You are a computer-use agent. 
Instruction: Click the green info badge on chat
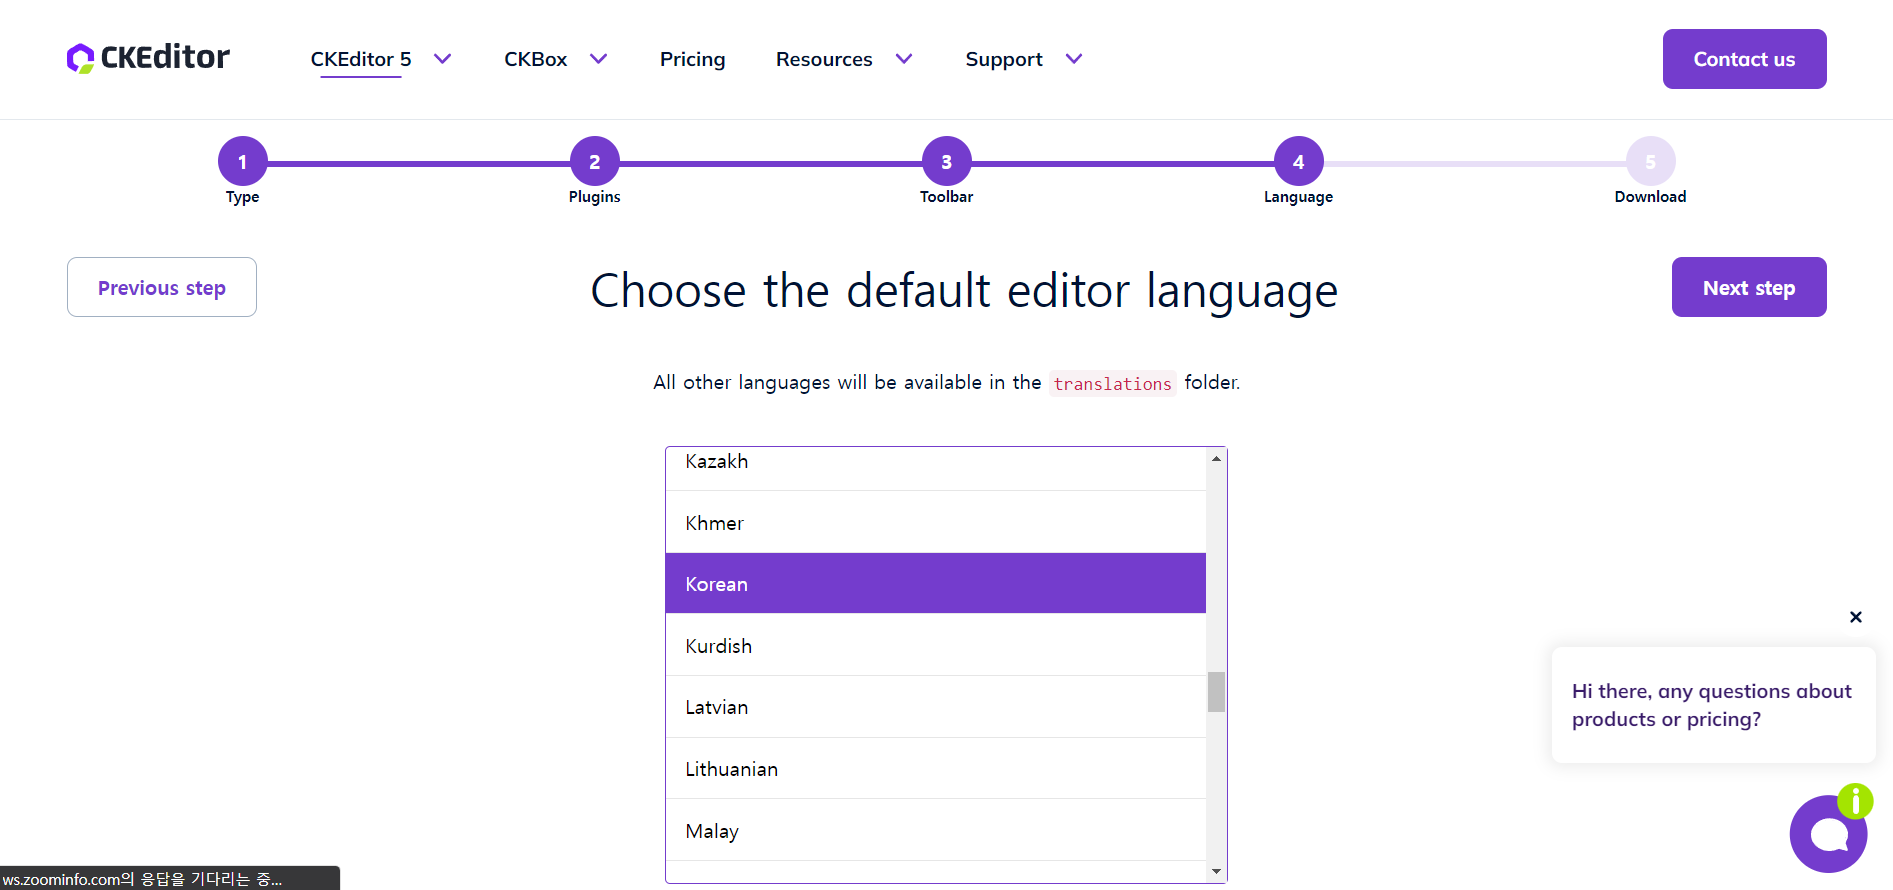1855,801
